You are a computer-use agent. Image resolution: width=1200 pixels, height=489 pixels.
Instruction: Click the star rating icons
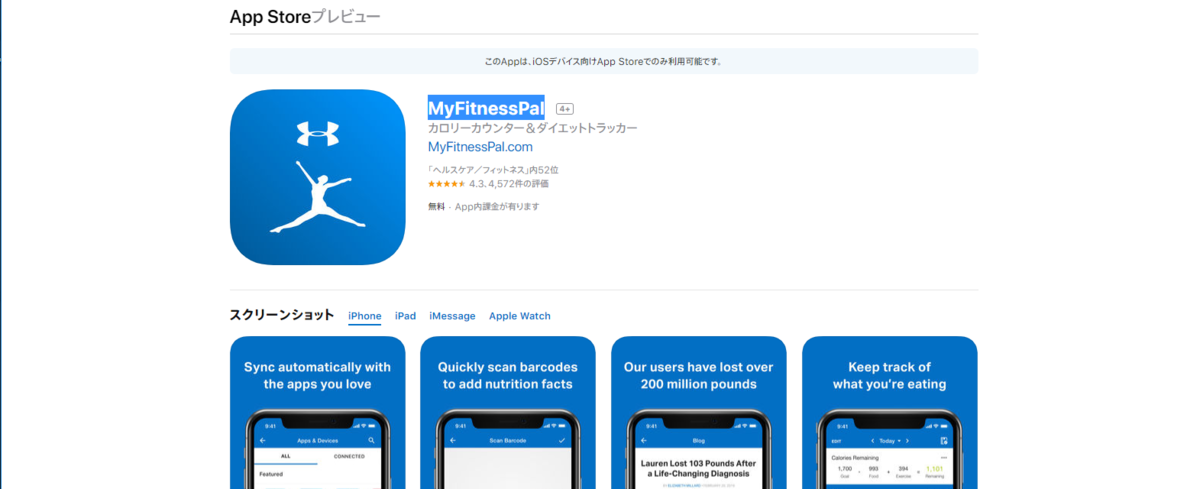pyautogui.click(x=446, y=184)
